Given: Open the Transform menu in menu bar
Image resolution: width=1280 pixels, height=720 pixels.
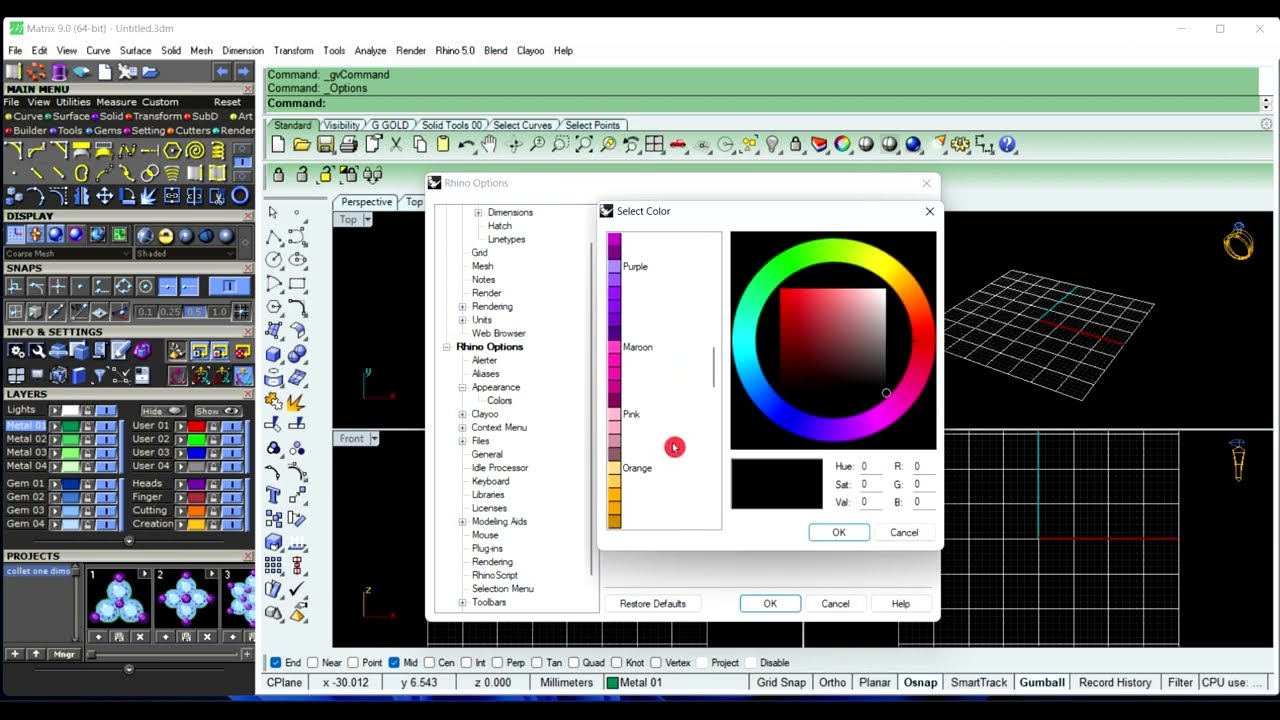Looking at the screenshot, I should 293,50.
